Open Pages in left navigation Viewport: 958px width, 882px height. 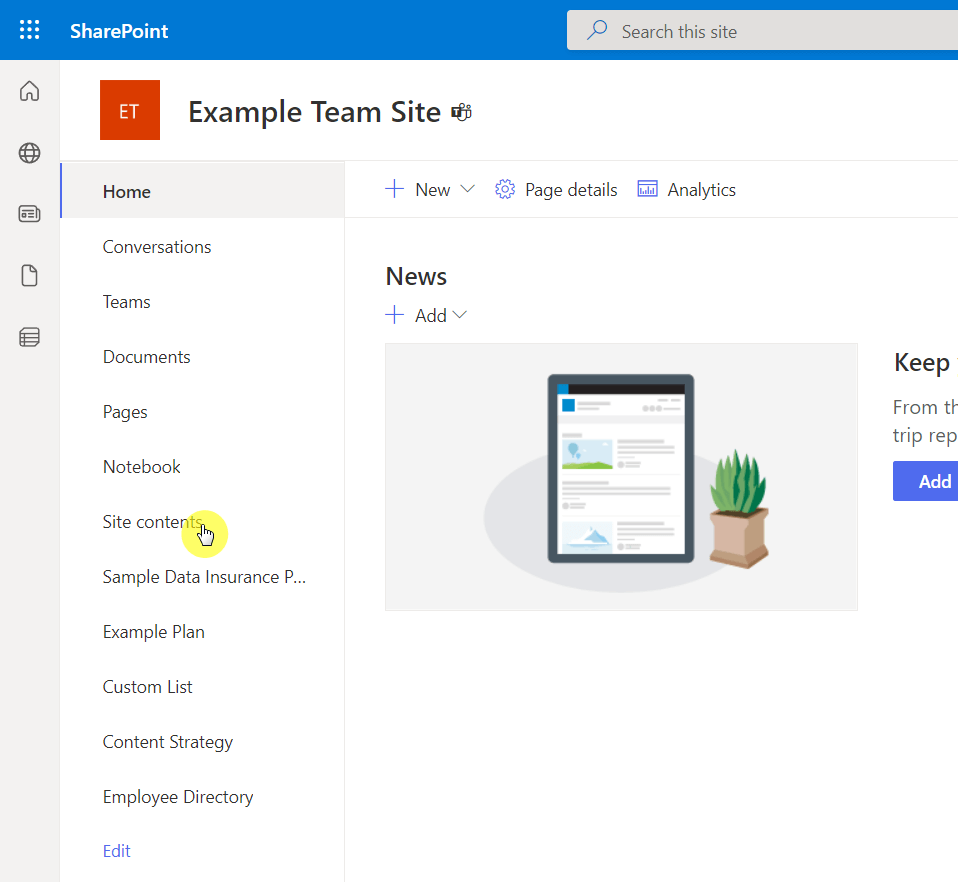click(x=125, y=412)
